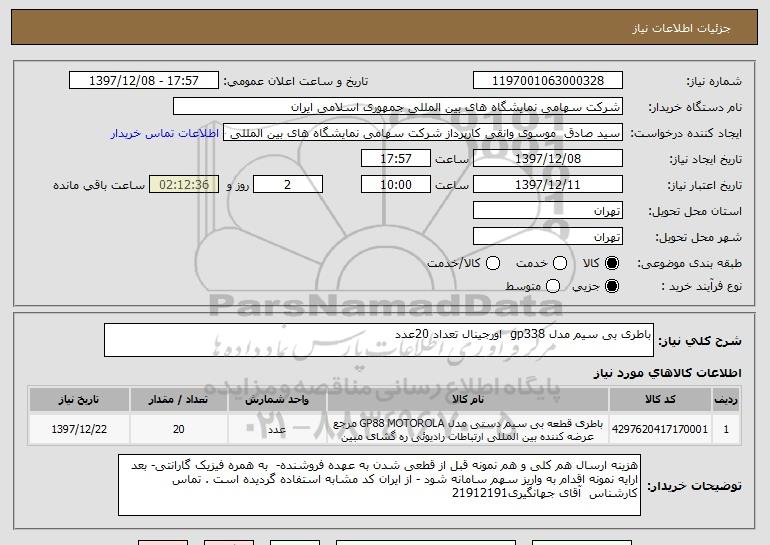
Task: Select the کالا/خدمت radio button
Action: (493, 263)
